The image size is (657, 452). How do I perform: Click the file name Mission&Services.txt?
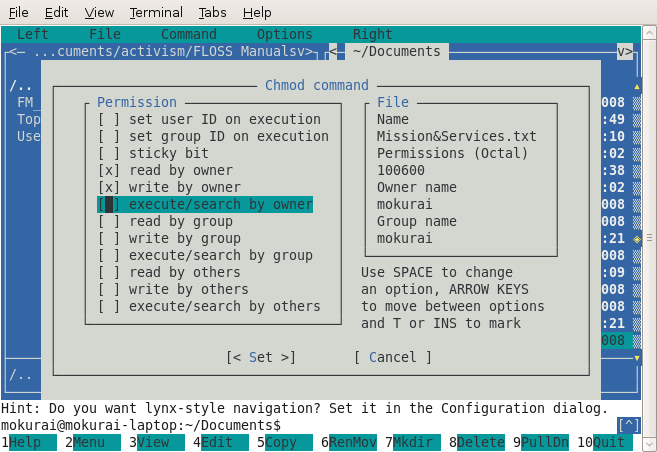(x=456, y=137)
